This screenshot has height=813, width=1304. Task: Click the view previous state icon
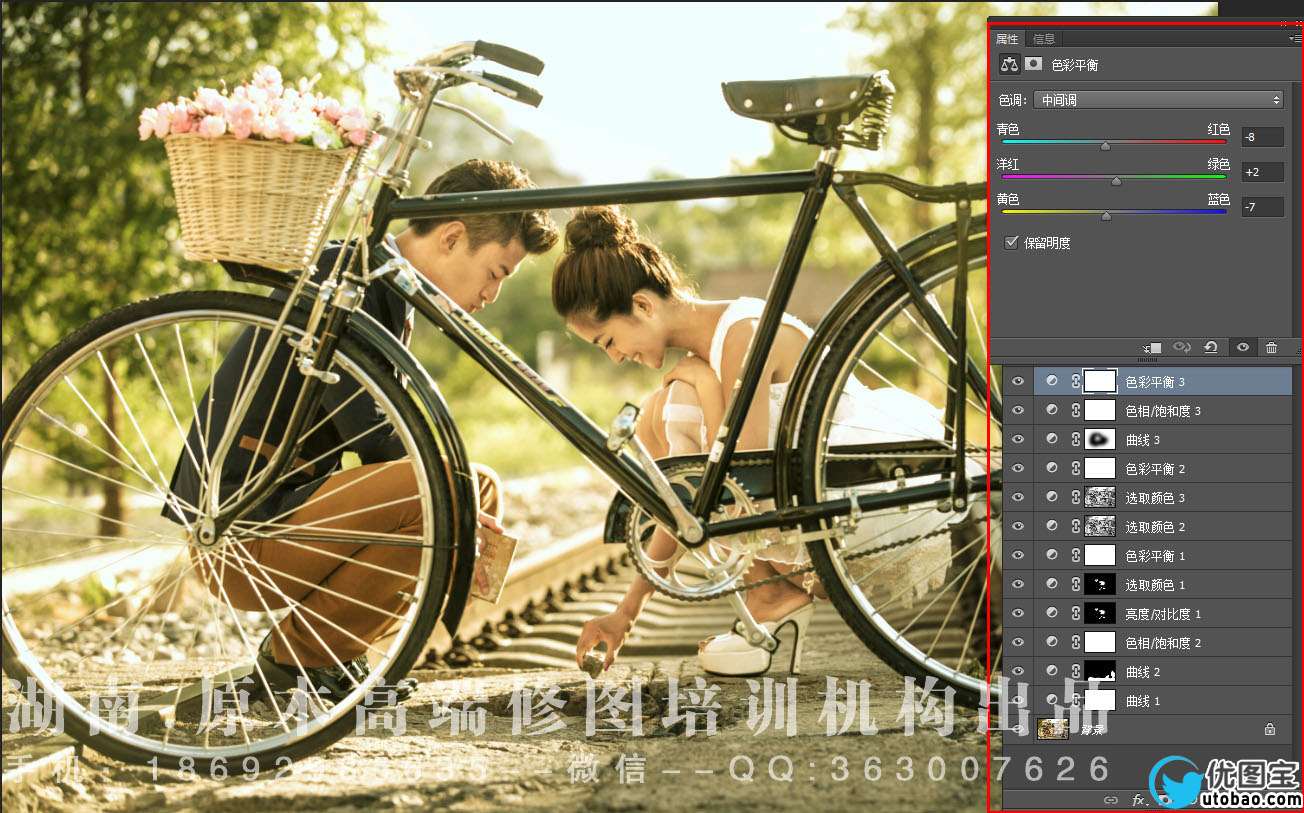click(x=1182, y=347)
